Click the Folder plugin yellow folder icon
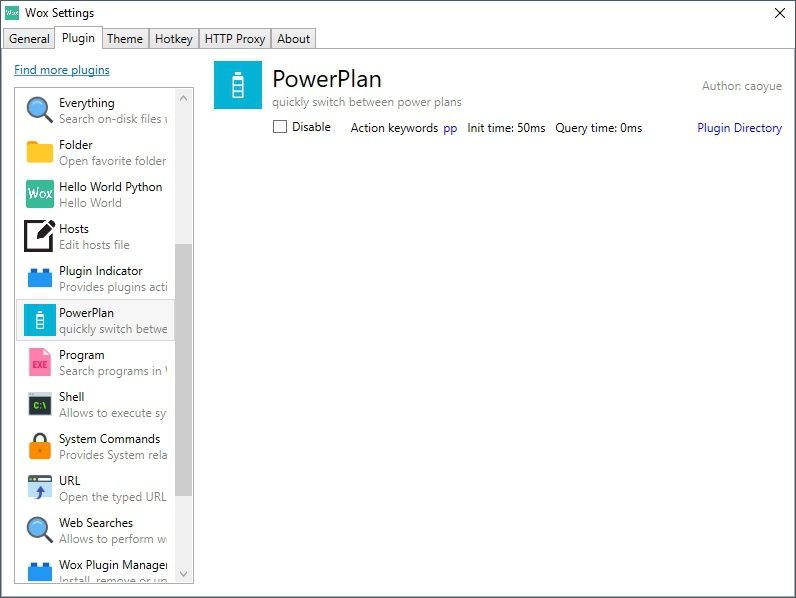This screenshot has width=796, height=598. click(40, 152)
